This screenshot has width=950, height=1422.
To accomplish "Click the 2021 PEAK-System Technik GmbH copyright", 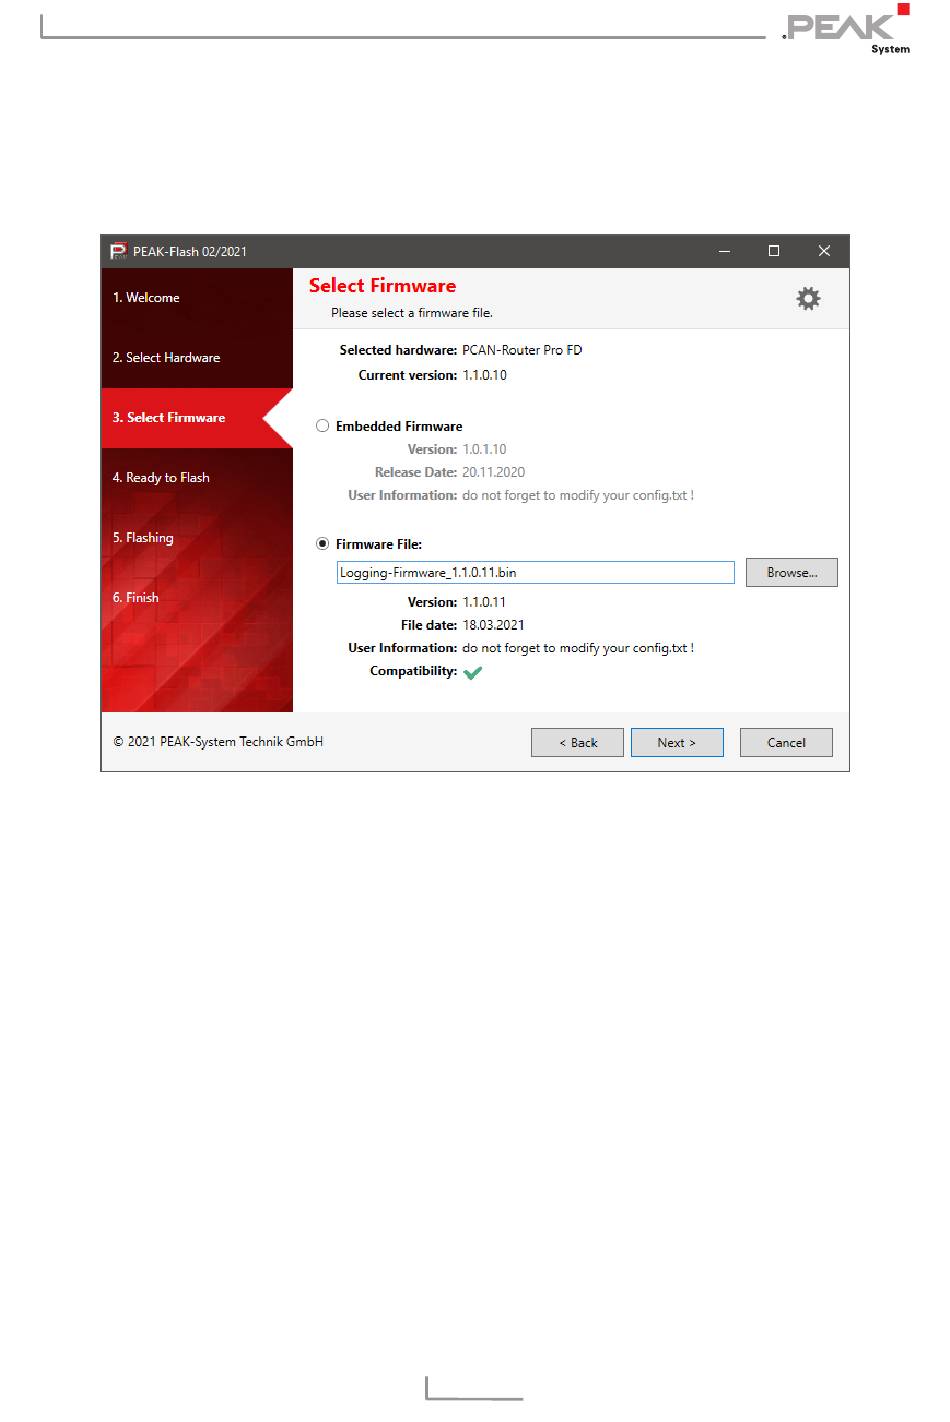I will point(218,742).
